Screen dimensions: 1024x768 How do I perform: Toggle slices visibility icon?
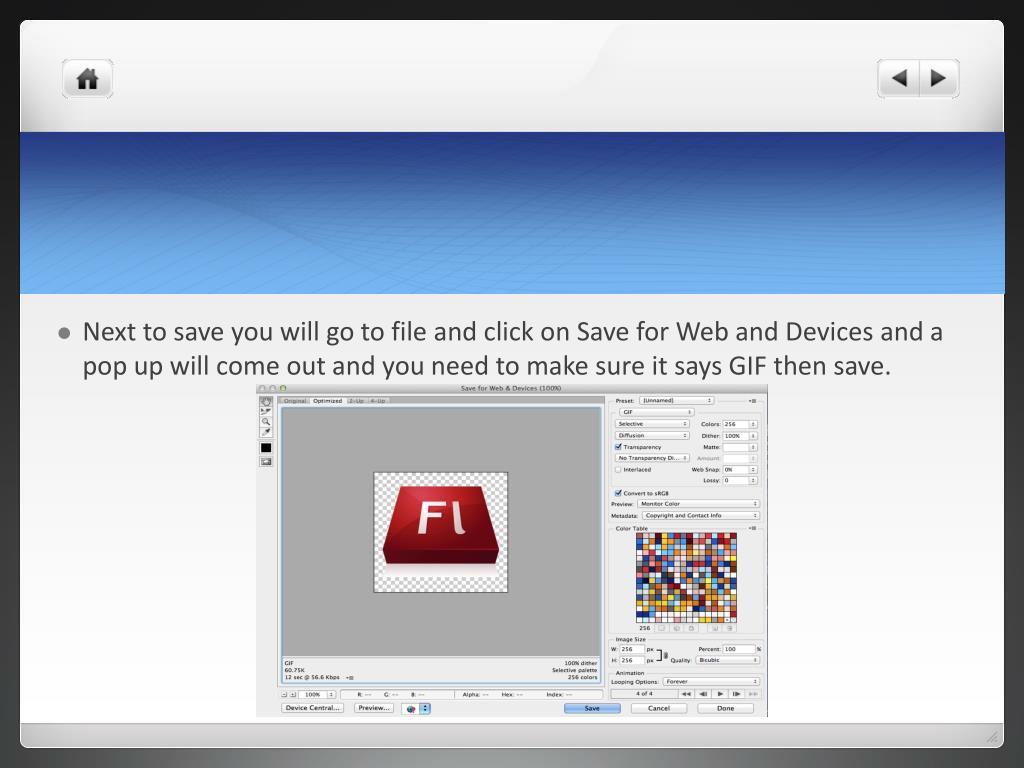point(266,462)
